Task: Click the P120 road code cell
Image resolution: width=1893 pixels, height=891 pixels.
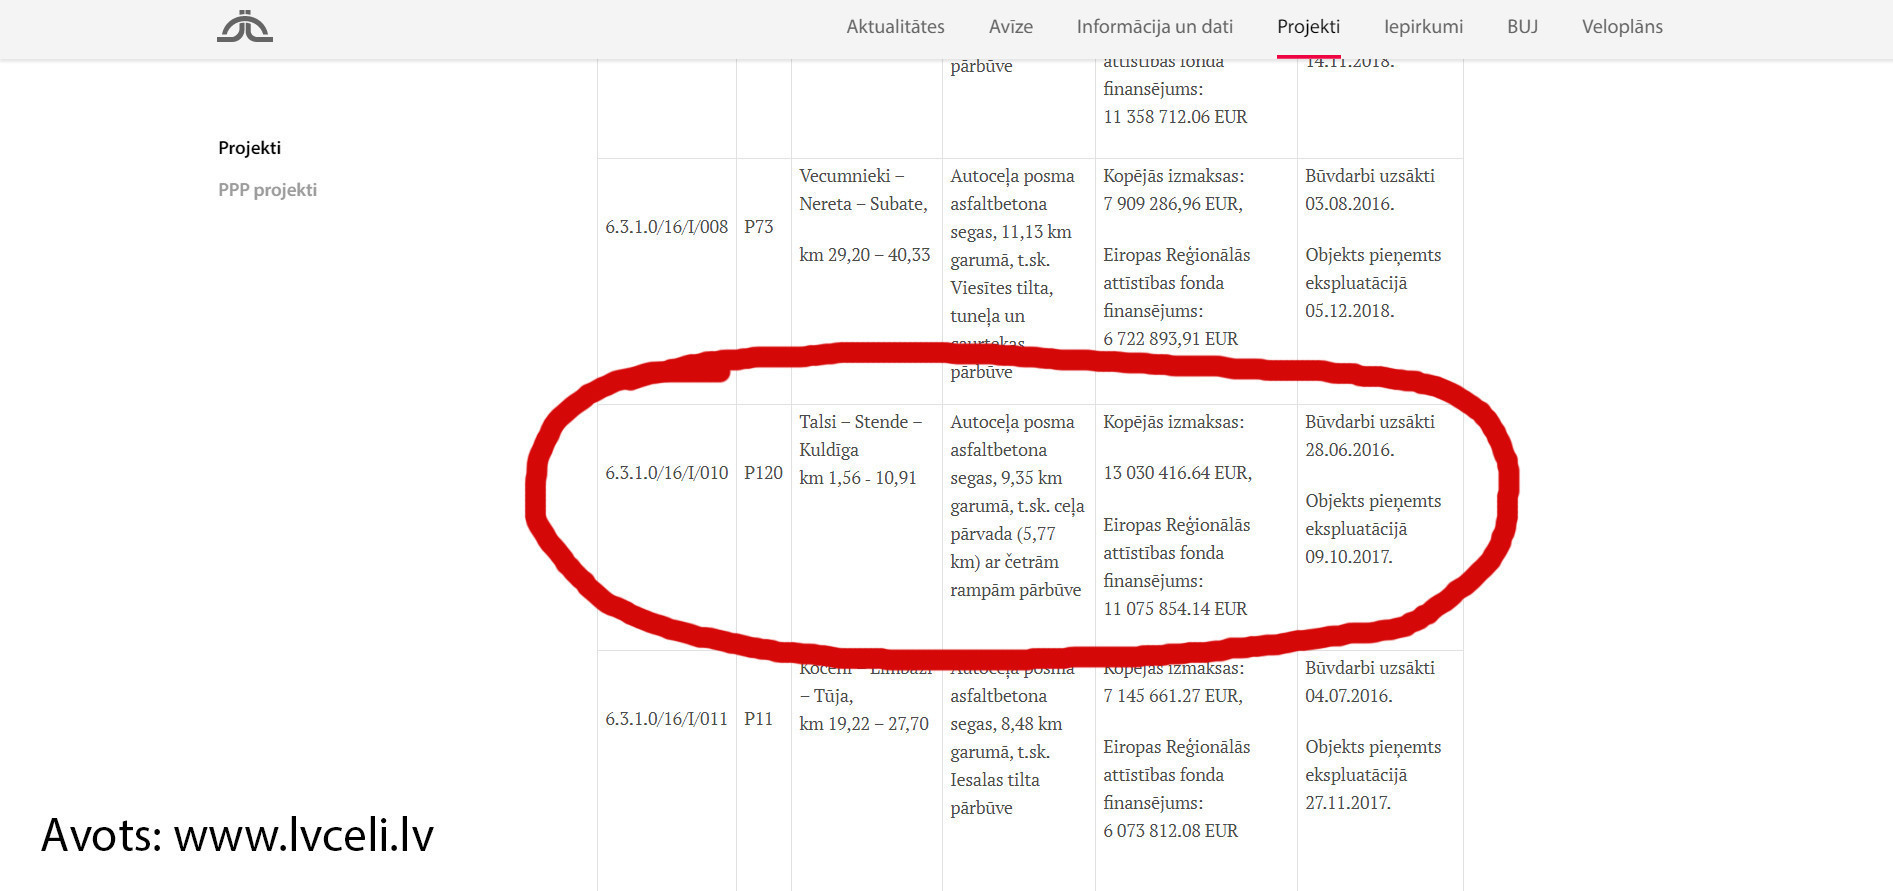Action: 763,473
